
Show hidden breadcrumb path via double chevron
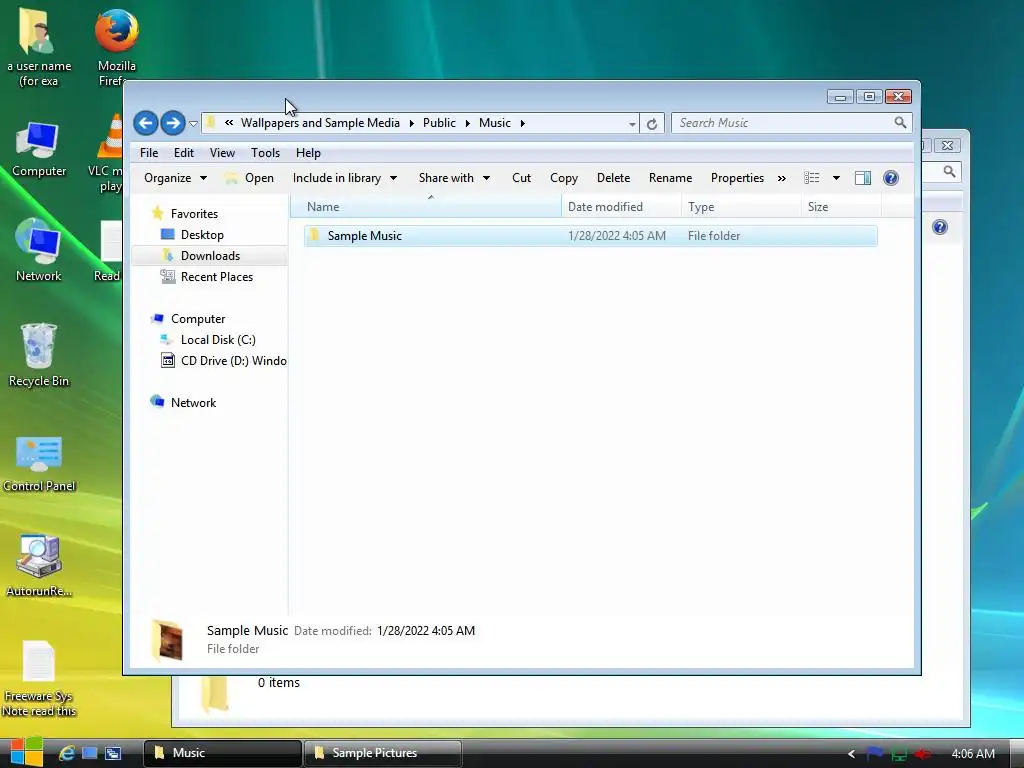pyautogui.click(x=229, y=122)
